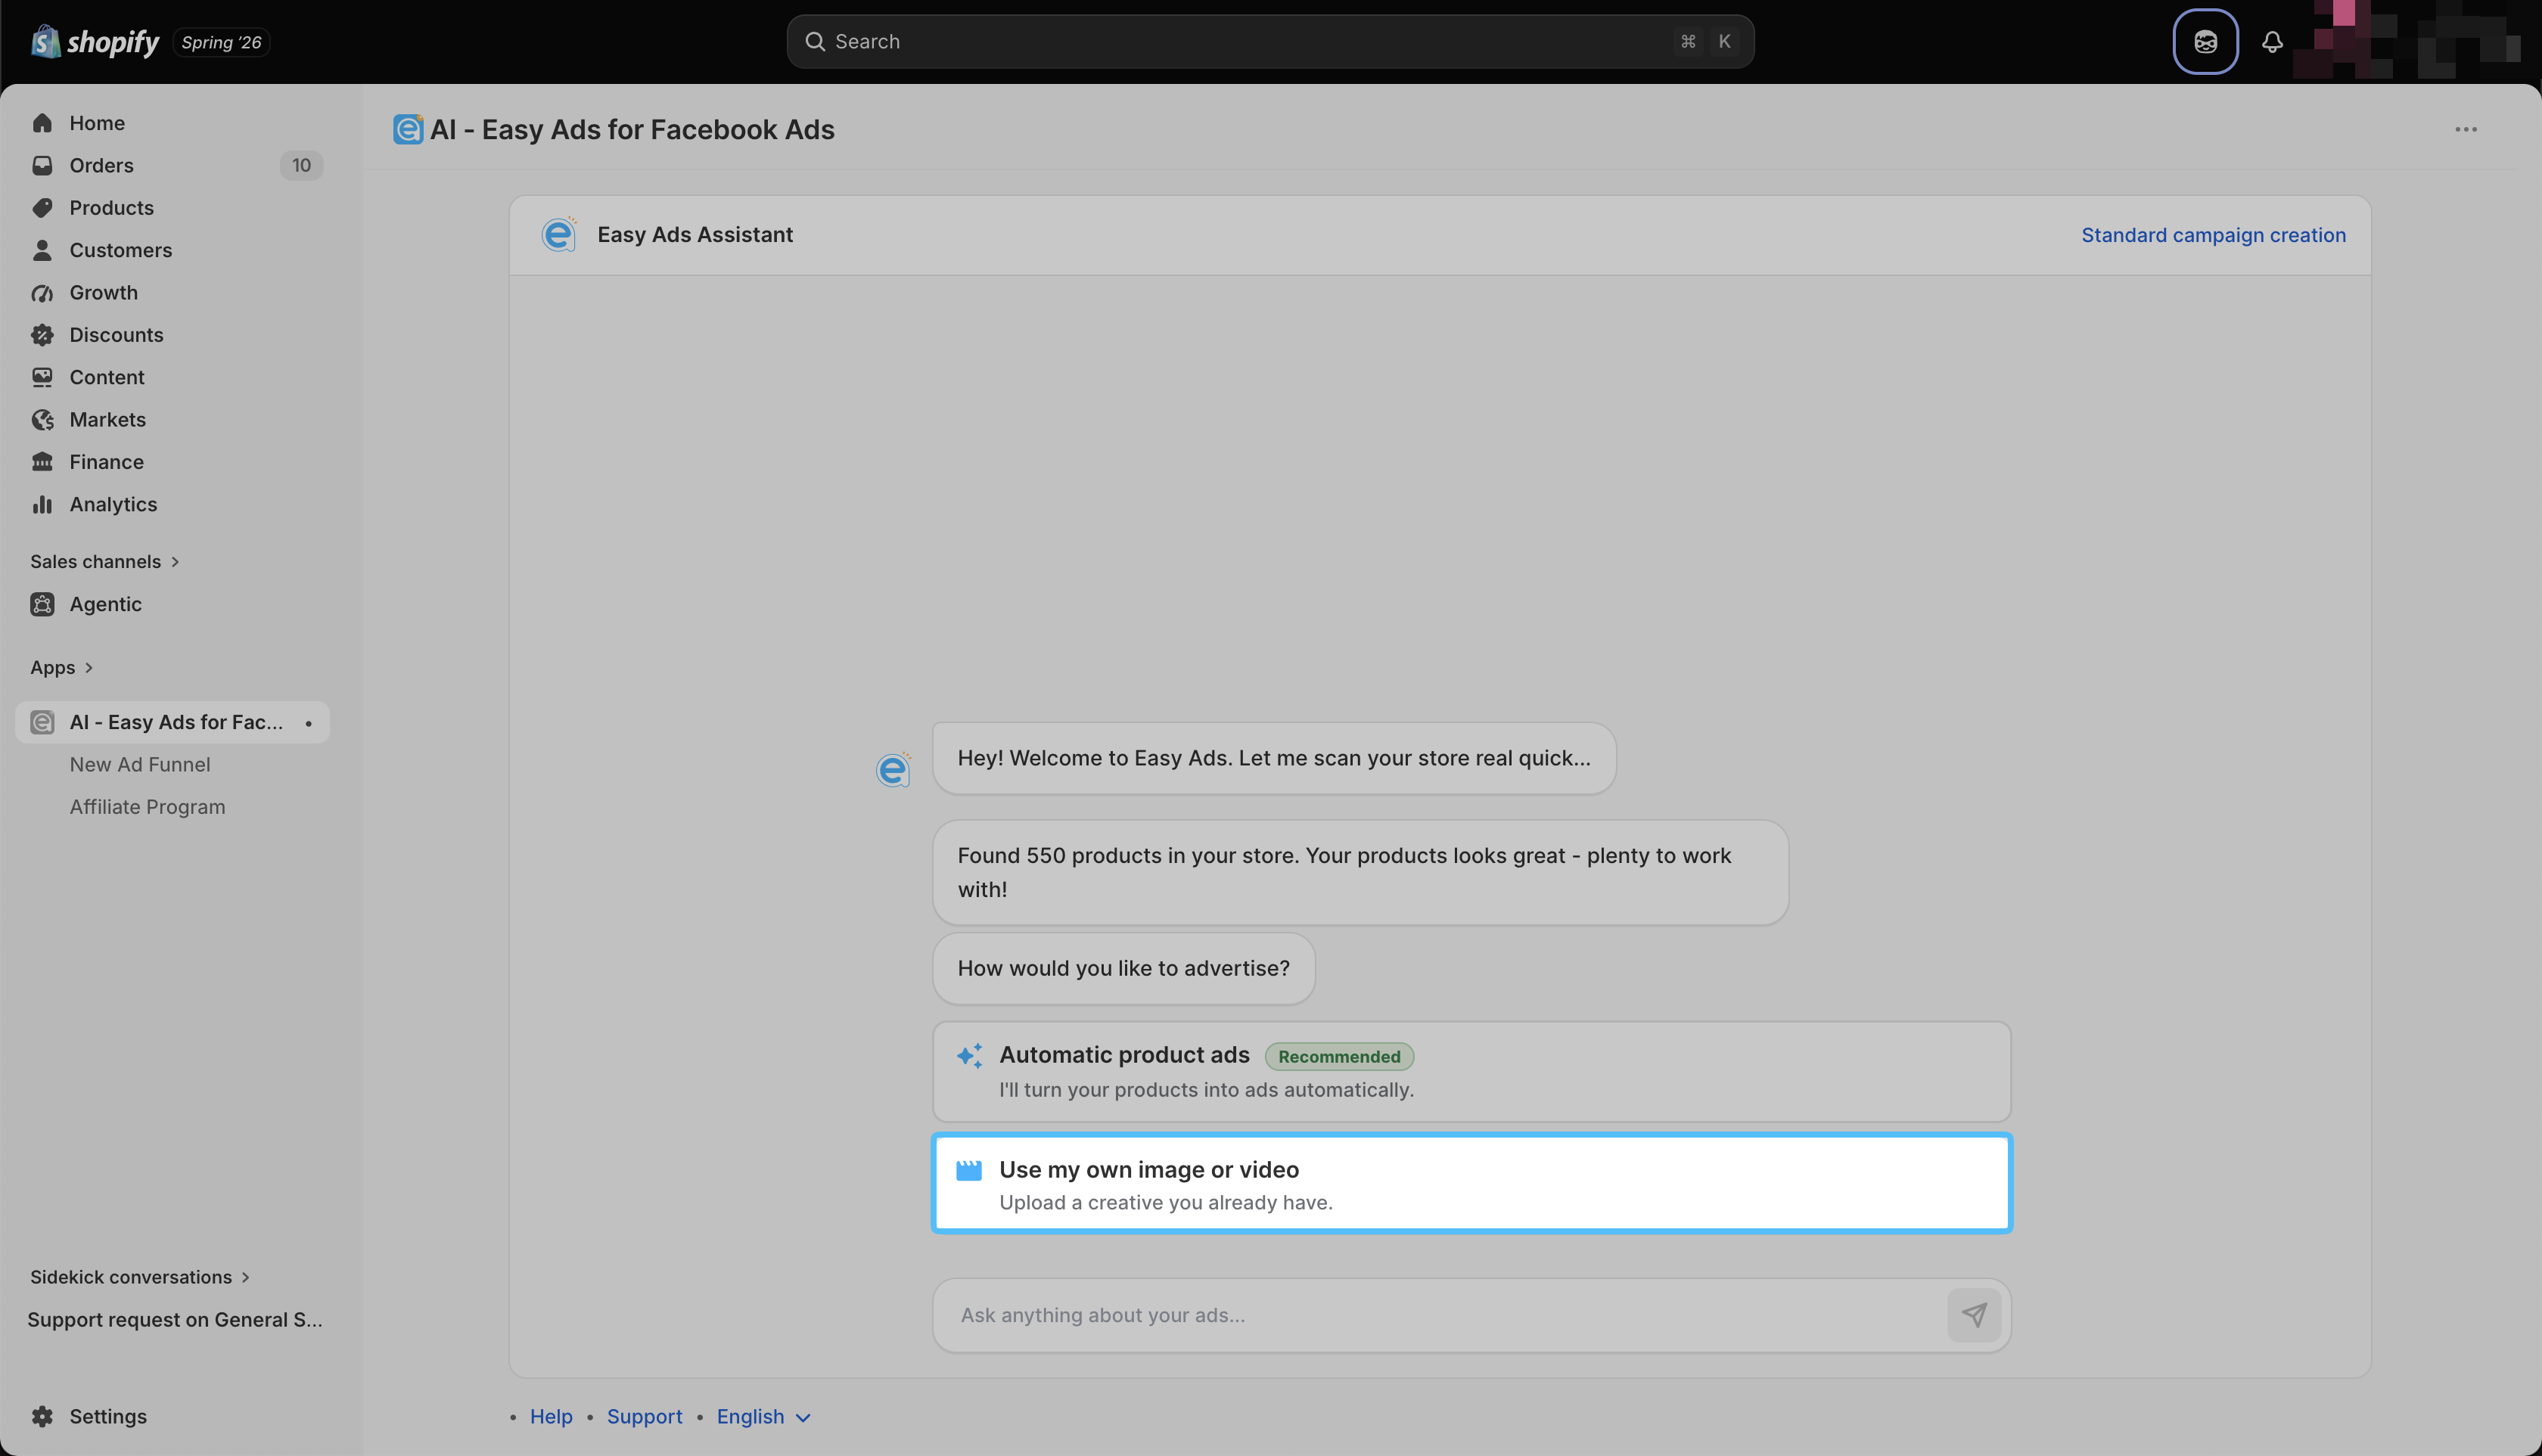Click the Products tag icon
The height and width of the screenshot is (1456, 2542).
[x=42, y=208]
